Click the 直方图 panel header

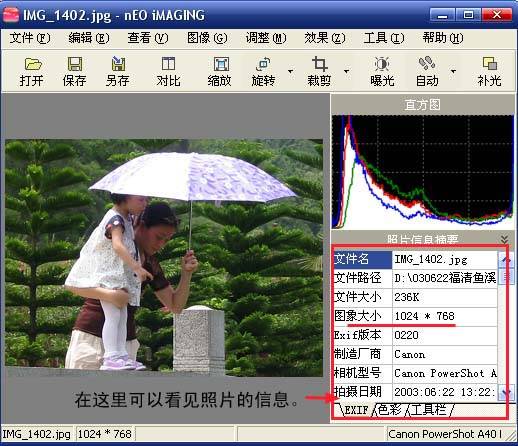click(422, 105)
